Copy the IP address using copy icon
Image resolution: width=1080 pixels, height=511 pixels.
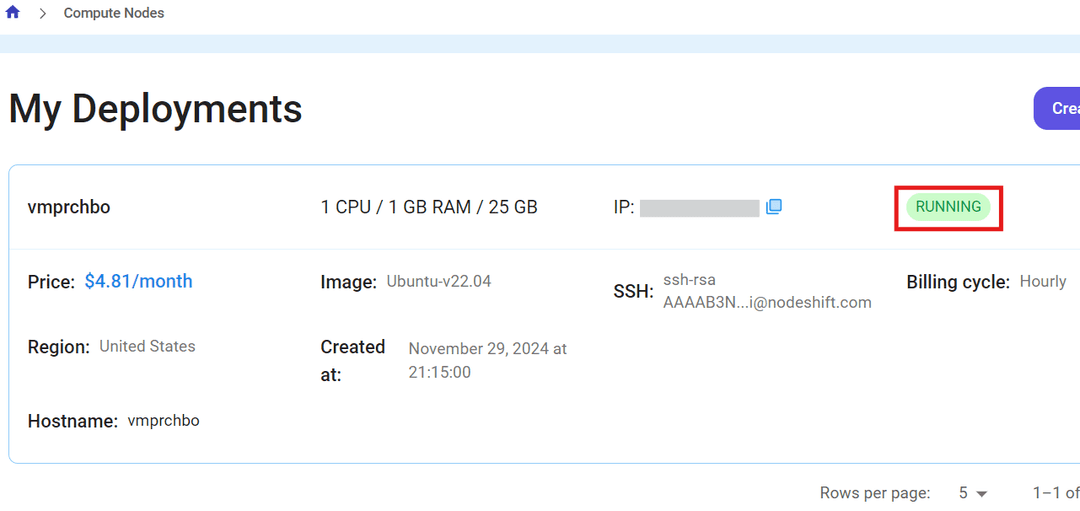point(773,207)
